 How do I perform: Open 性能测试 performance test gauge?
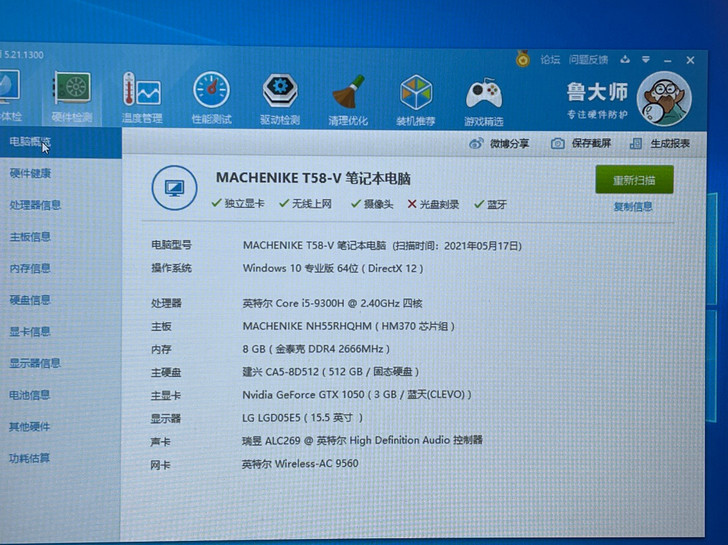point(212,98)
